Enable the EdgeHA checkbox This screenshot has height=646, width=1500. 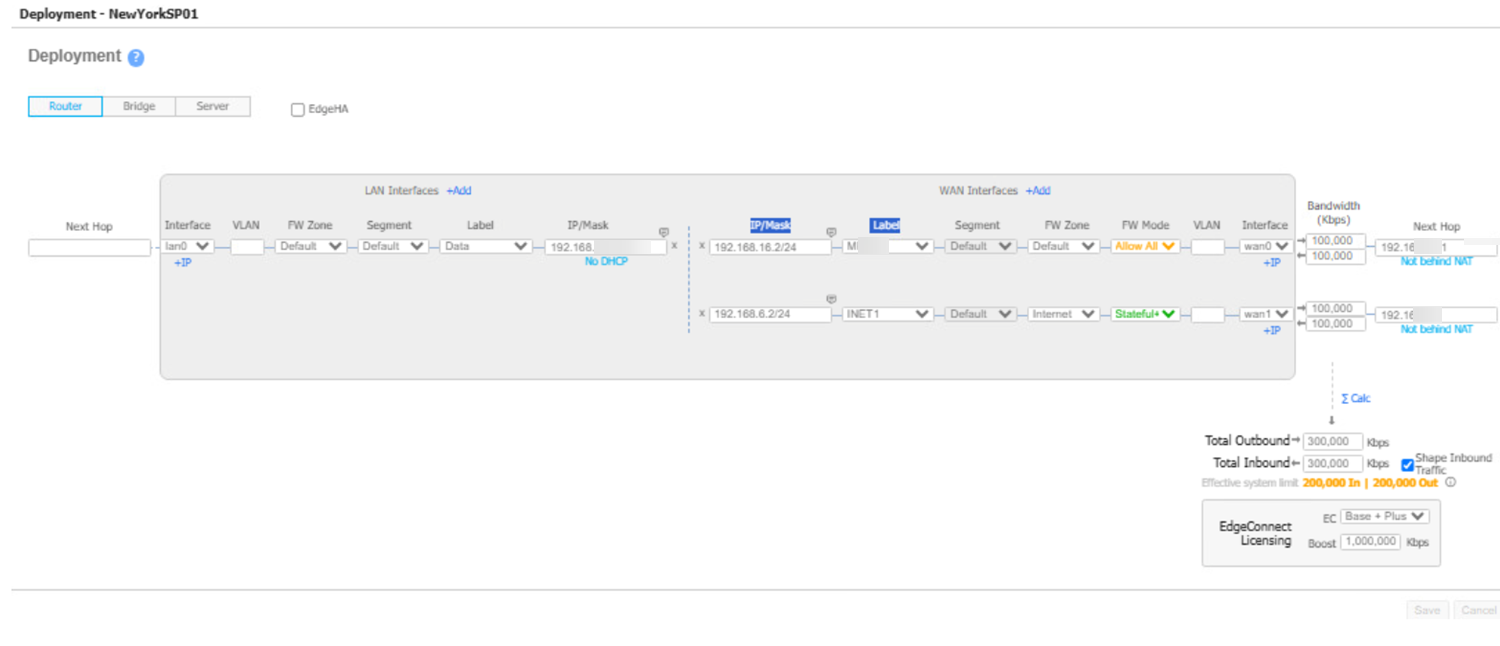click(298, 110)
